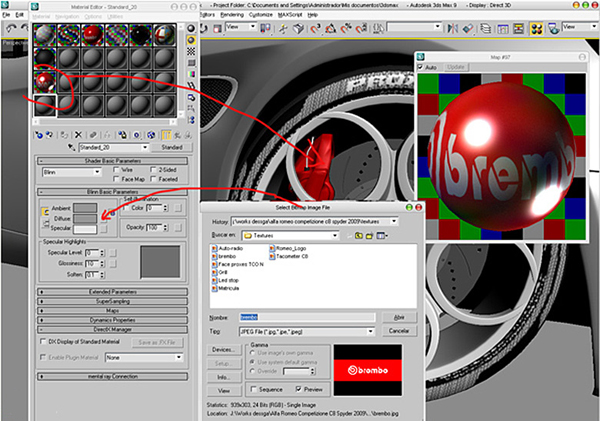
Task: Click Sample Type sphere icon in Material Editor
Action: pyautogui.click(x=191, y=29)
